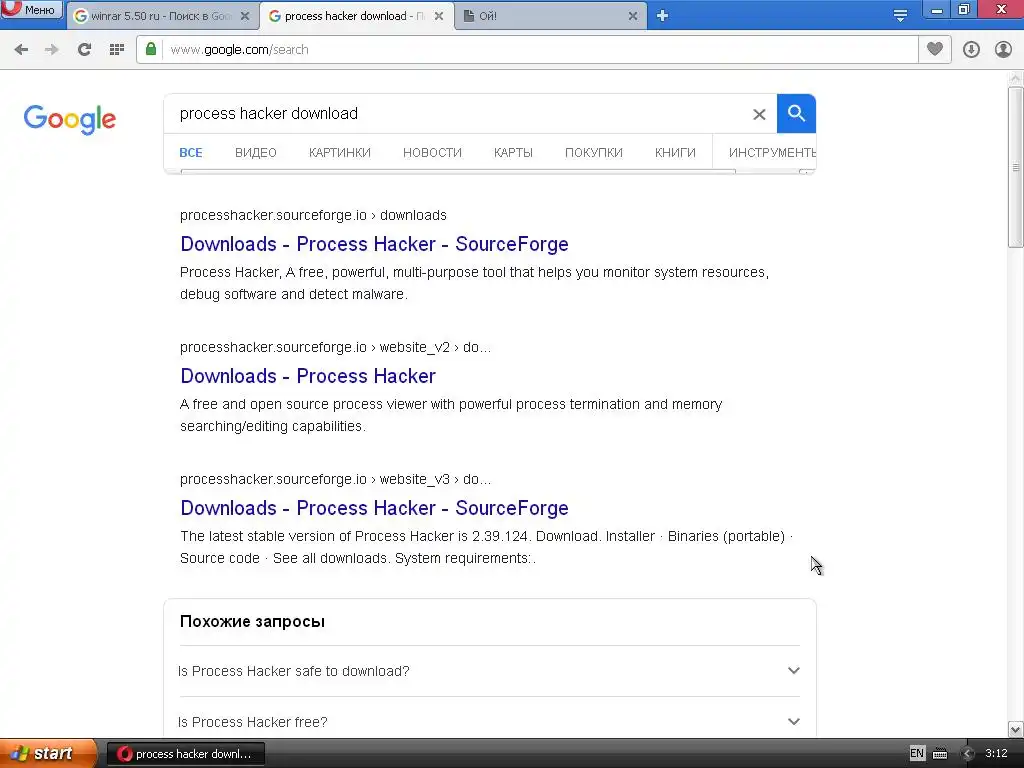Open the ИНСТРУМЕНТЫ search tools
The height and width of the screenshot is (768, 1024).
(x=772, y=153)
